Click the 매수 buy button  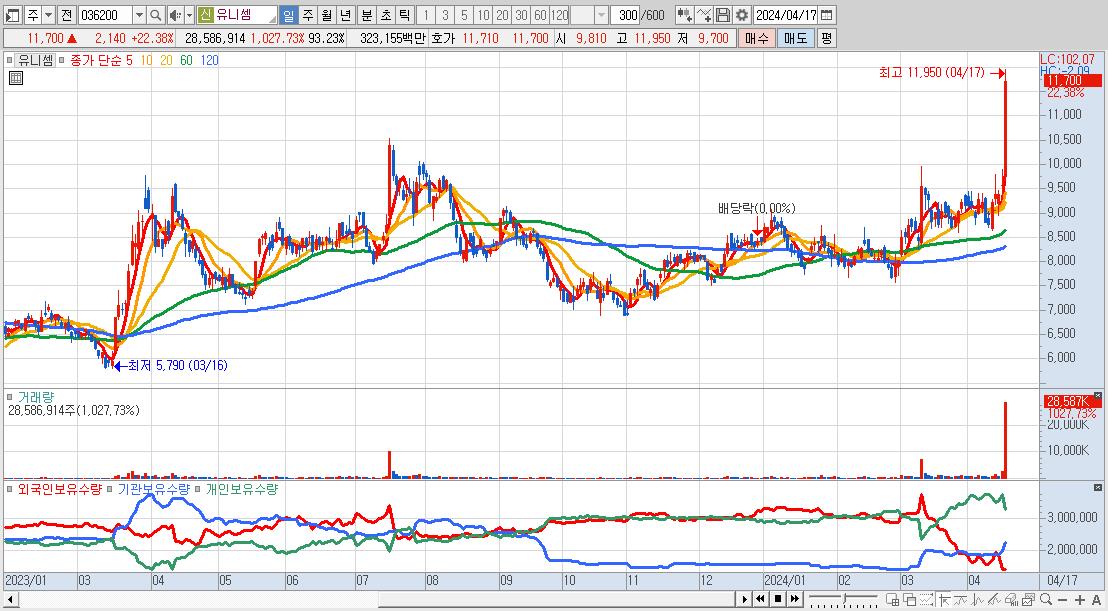756,38
